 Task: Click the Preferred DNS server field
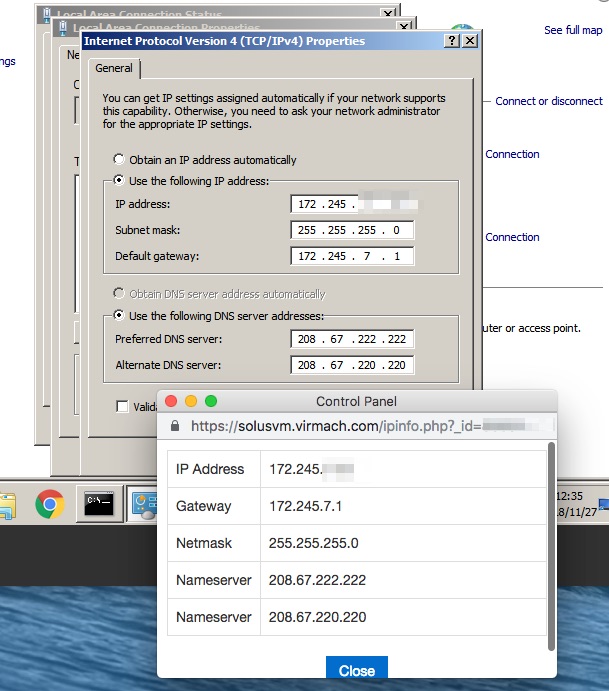tap(353, 339)
